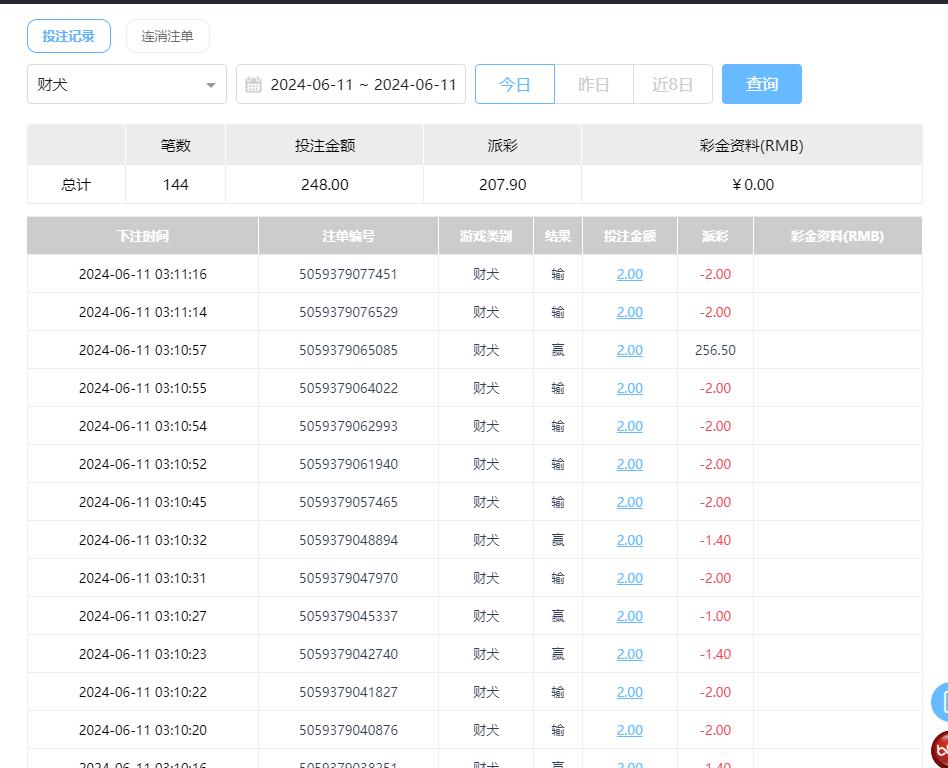Screen dimensions: 948x768
Task: Open the 财犬 game type dropdown
Action: 126,85
